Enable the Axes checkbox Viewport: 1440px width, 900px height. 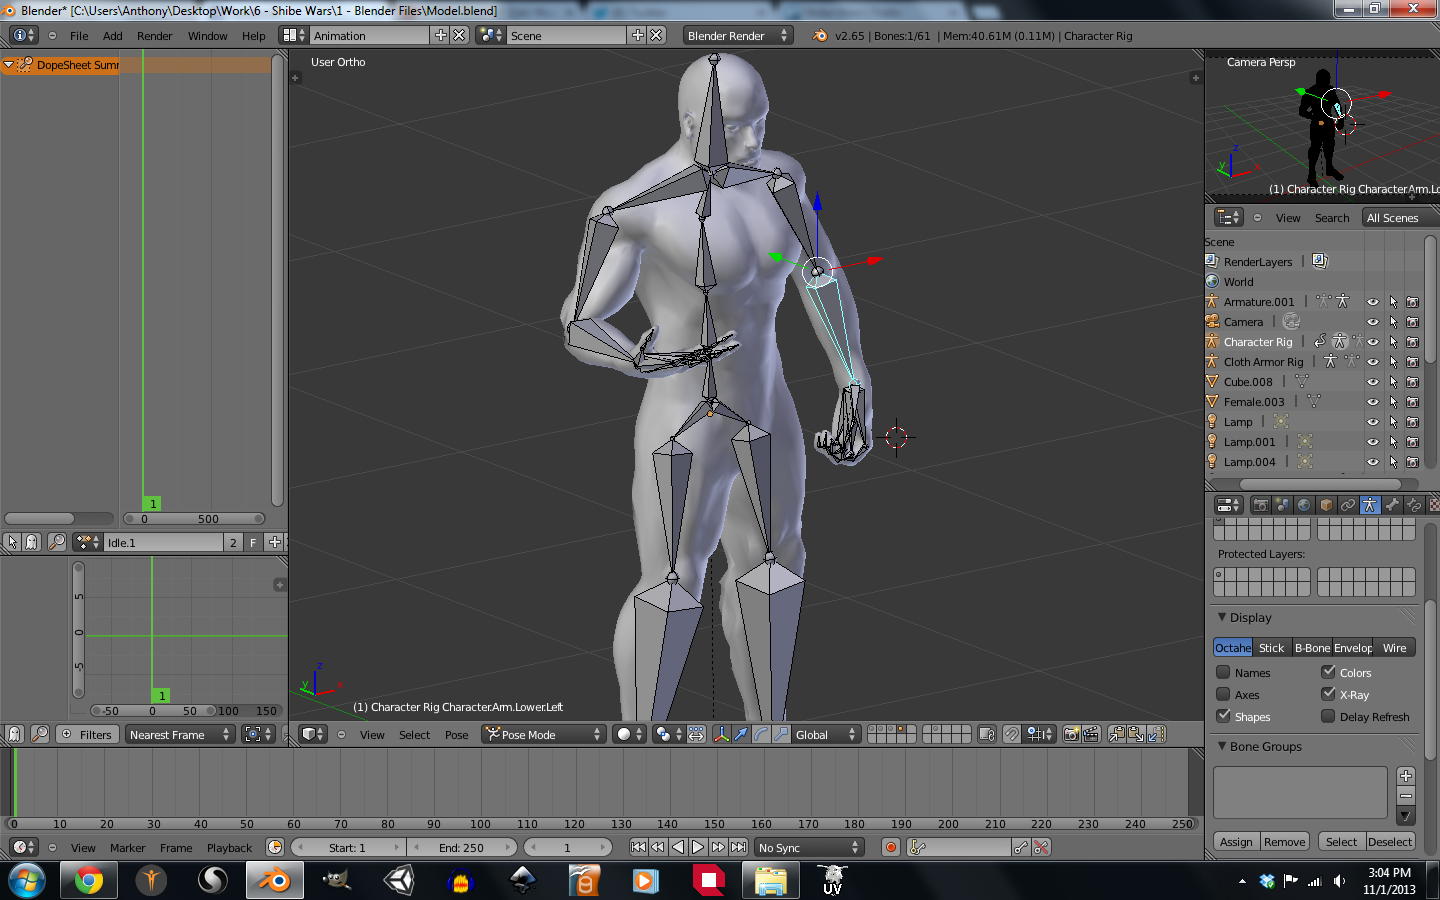click(1223, 694)
